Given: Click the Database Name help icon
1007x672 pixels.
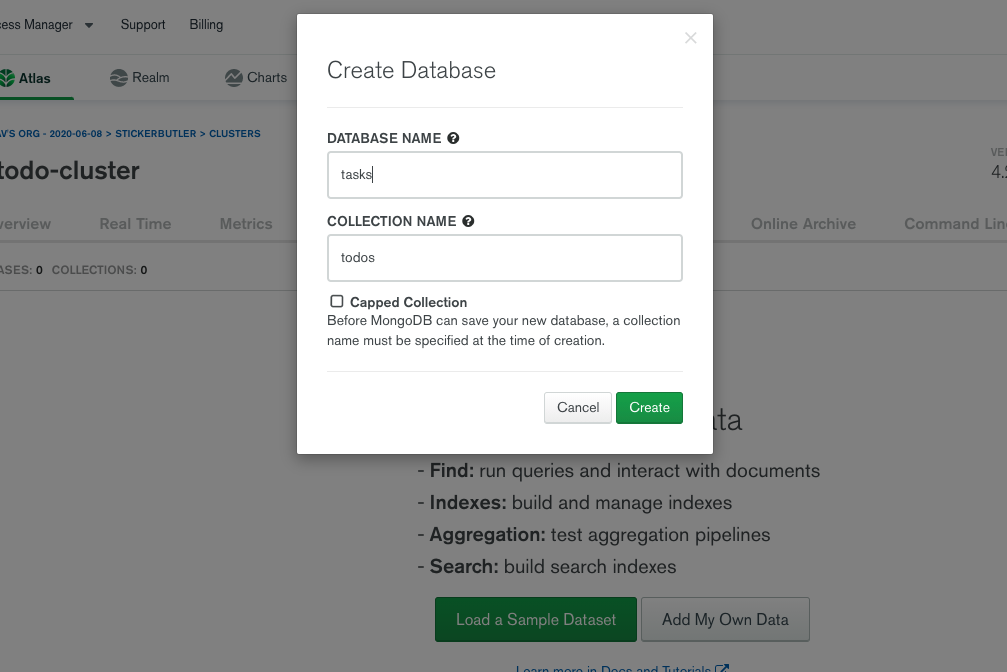Looking at the screenshot, I should pyautogui.click(x=453, y=138).
